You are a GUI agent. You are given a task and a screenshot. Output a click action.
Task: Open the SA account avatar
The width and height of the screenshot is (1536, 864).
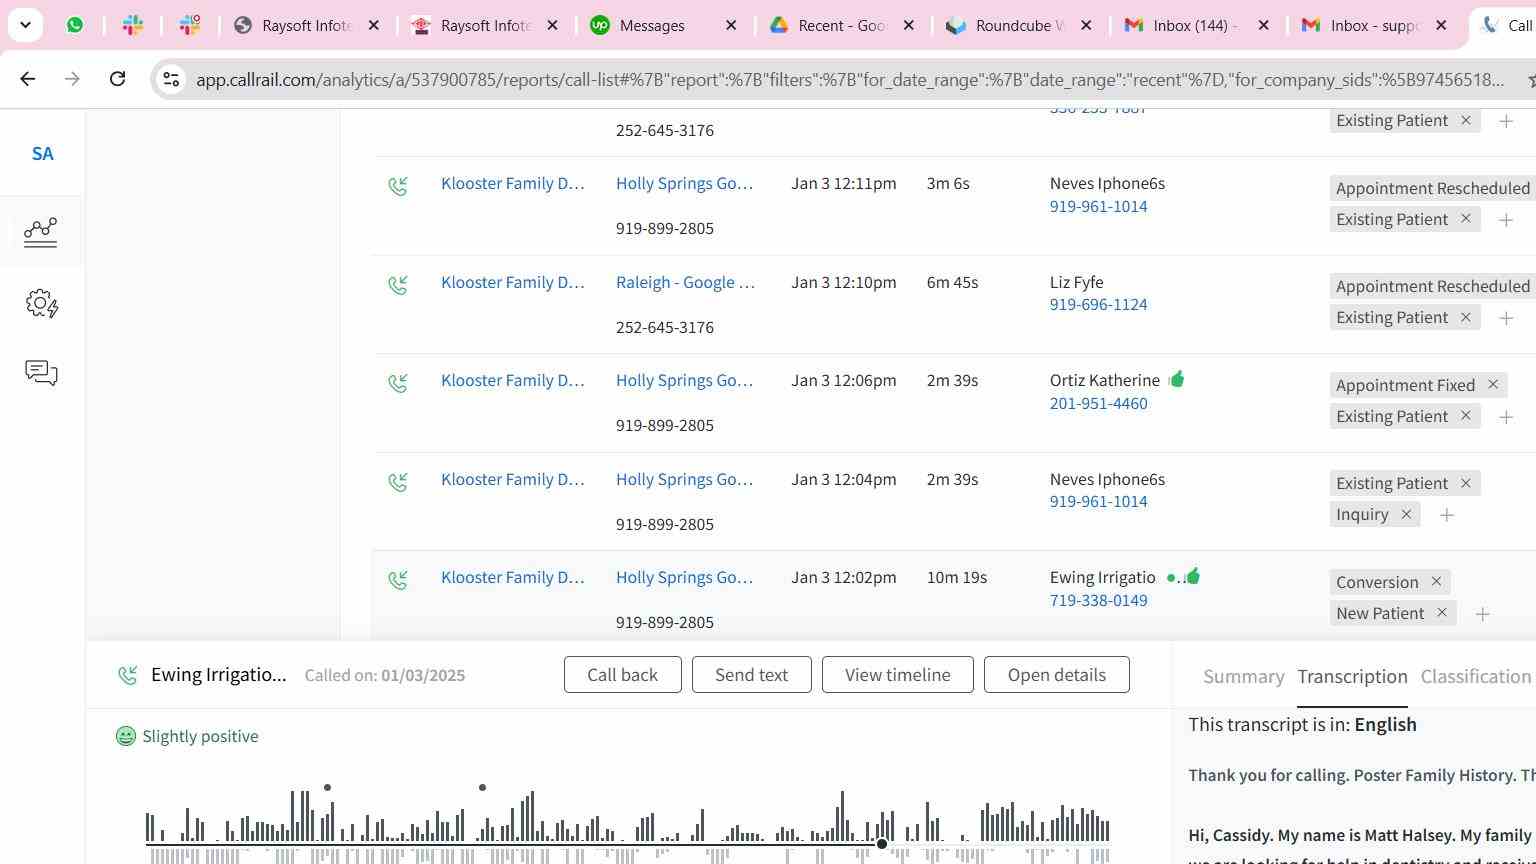pos(42,154)
